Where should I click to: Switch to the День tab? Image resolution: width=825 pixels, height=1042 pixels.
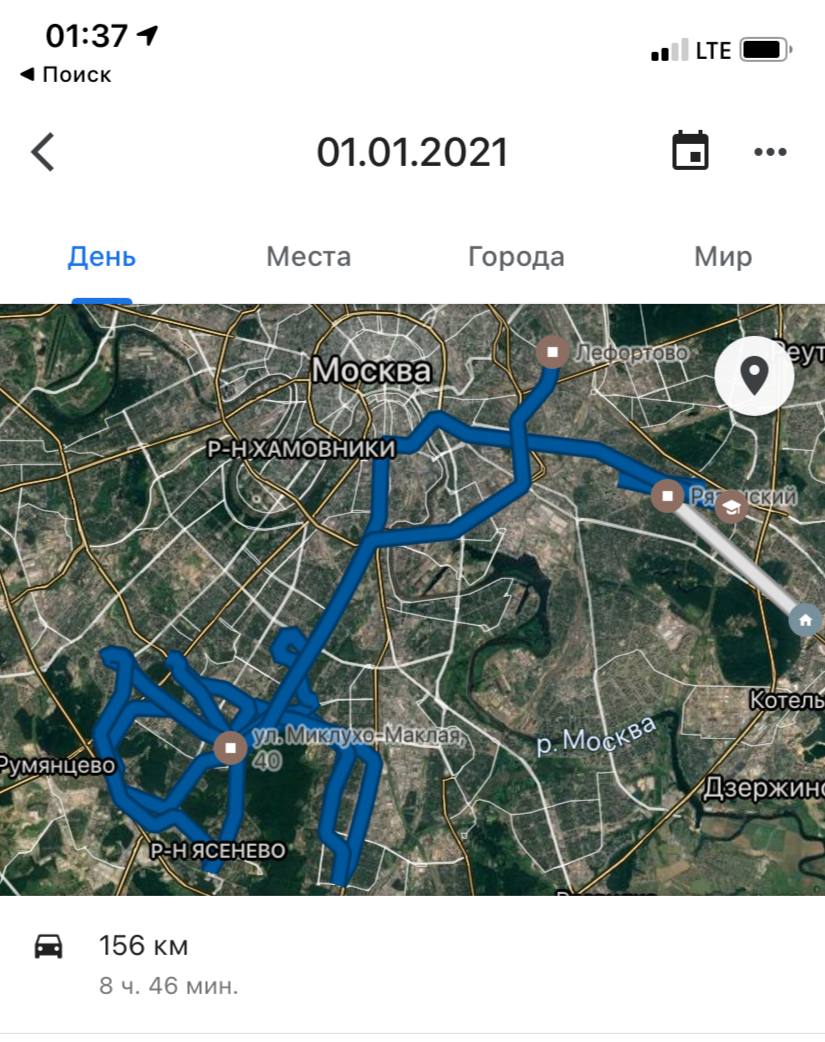tap(102, 257)
